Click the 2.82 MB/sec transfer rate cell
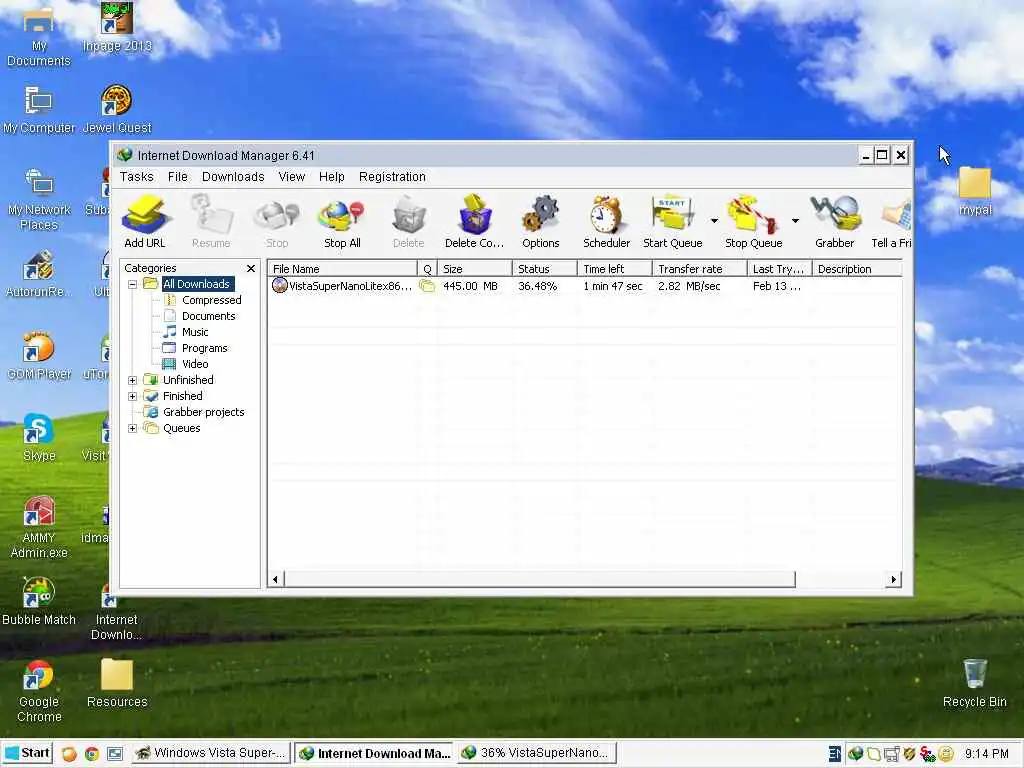The image size is (1024, 768). click(689, 286)
